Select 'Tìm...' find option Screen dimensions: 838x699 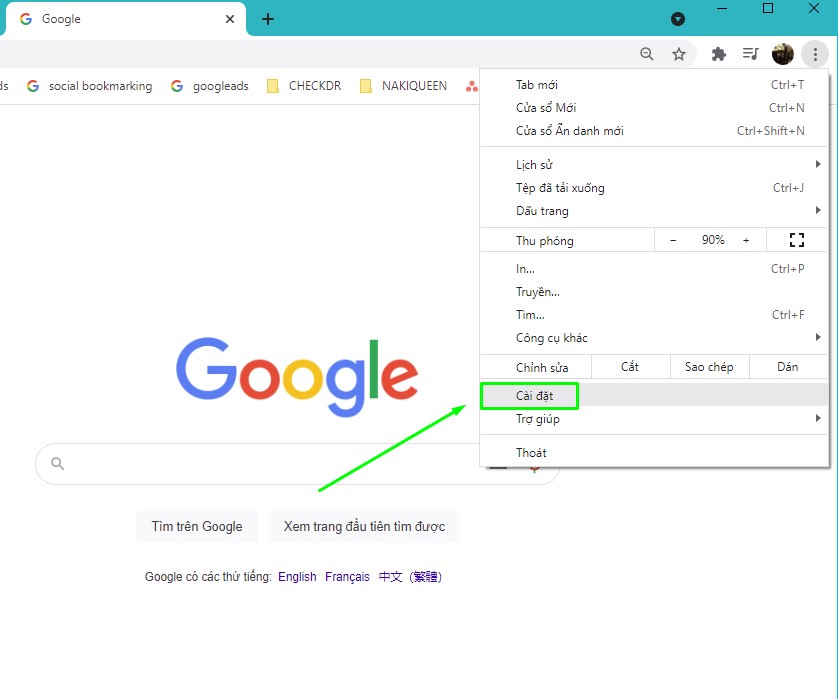pyautogui.click(x=654, y=315)
